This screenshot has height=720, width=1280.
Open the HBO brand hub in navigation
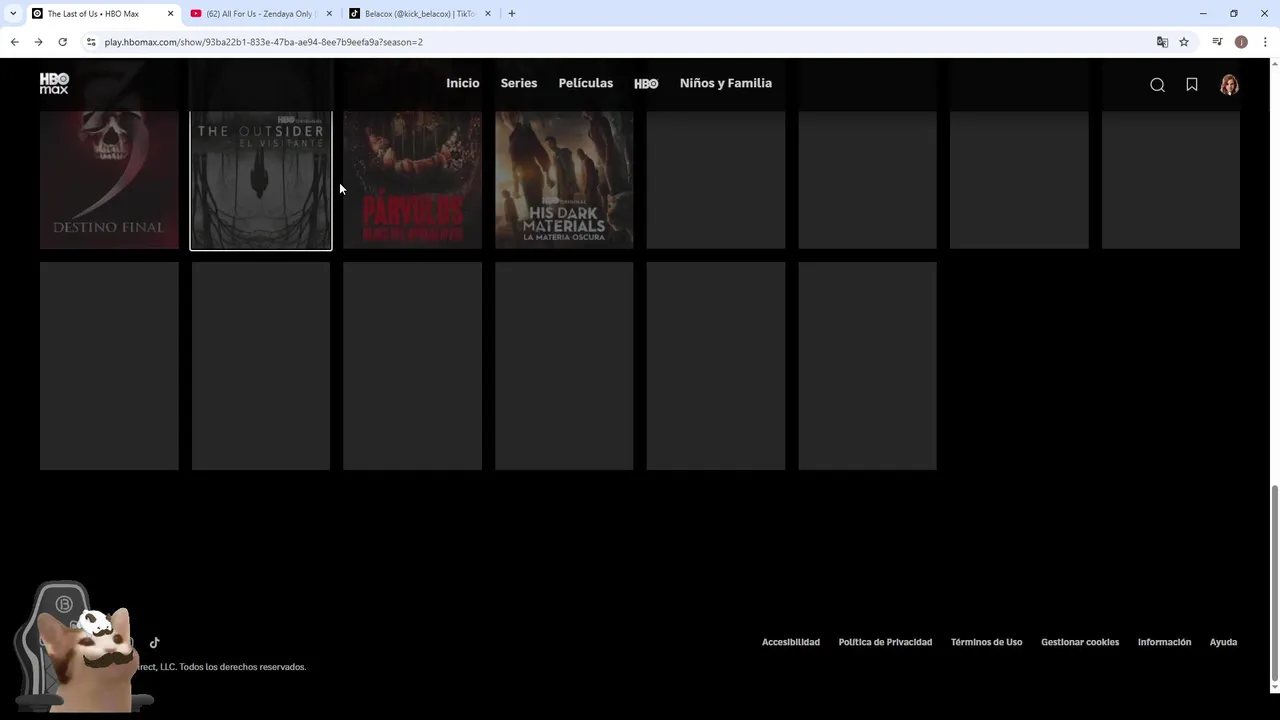pos(646,84)
